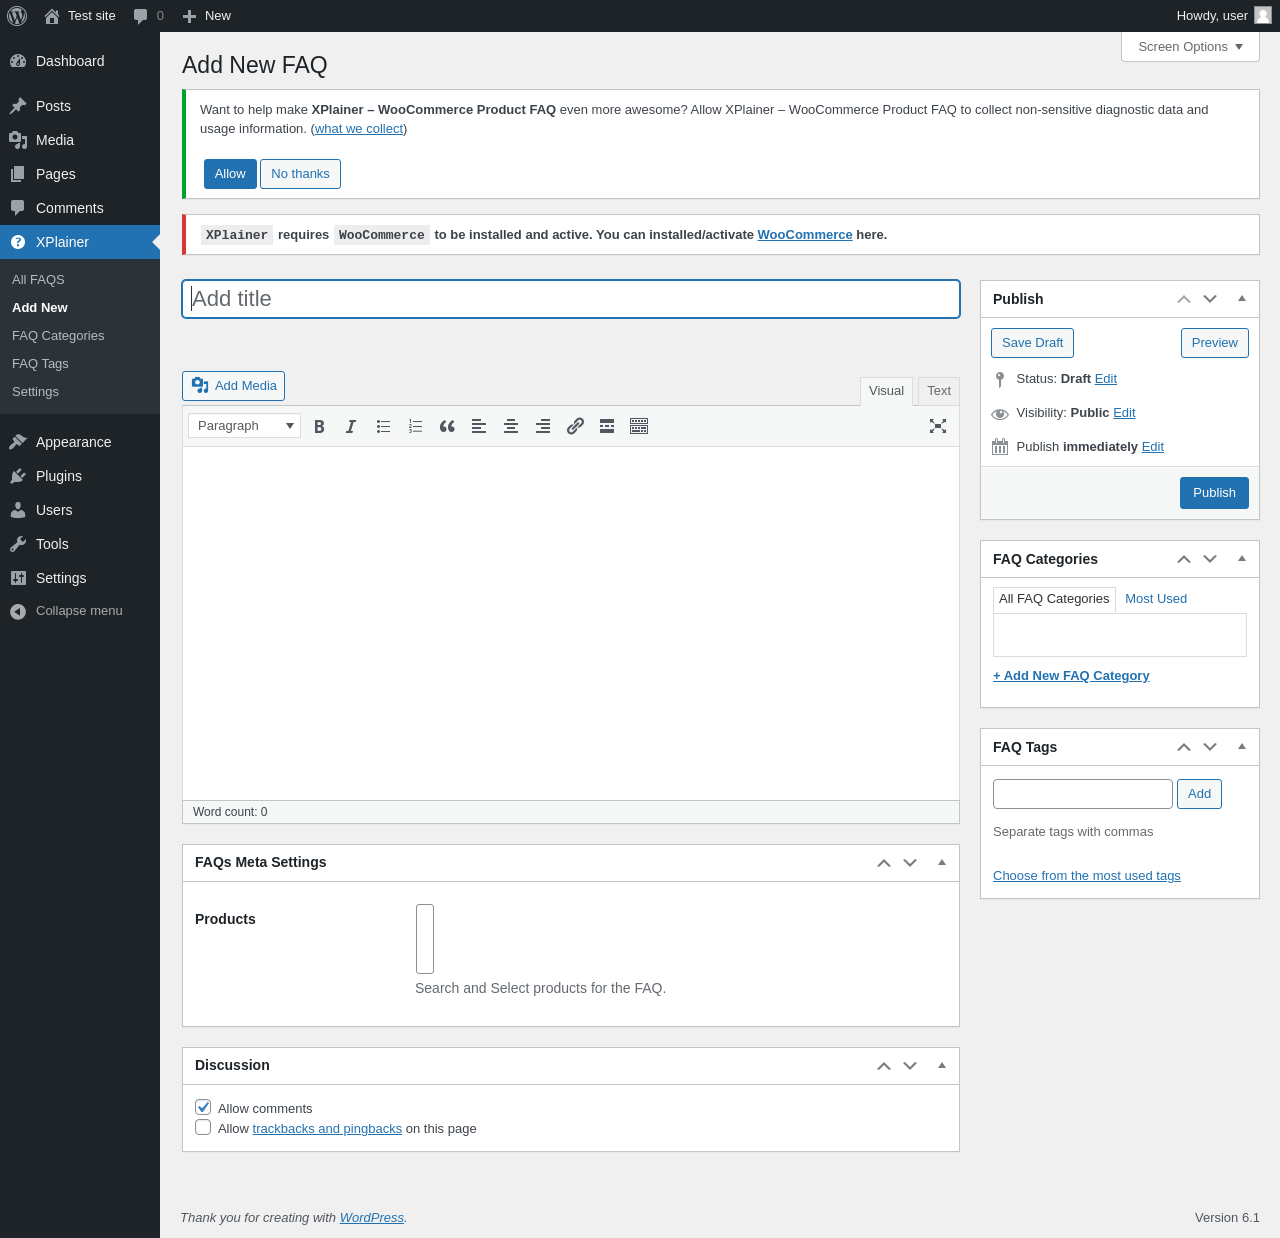Click the blue Publish button

pyautogui.click(x=1214, y=493)
